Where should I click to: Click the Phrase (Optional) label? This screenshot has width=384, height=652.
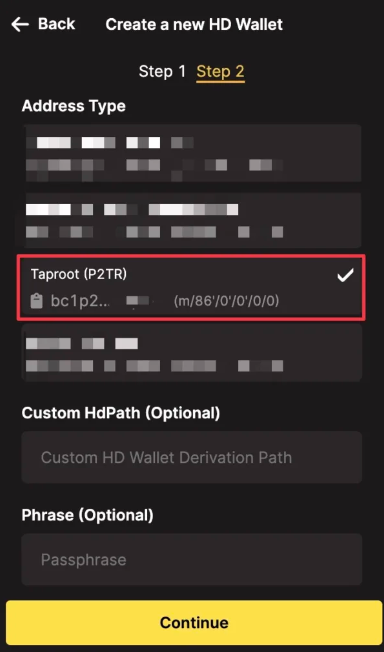coord(87,515)
